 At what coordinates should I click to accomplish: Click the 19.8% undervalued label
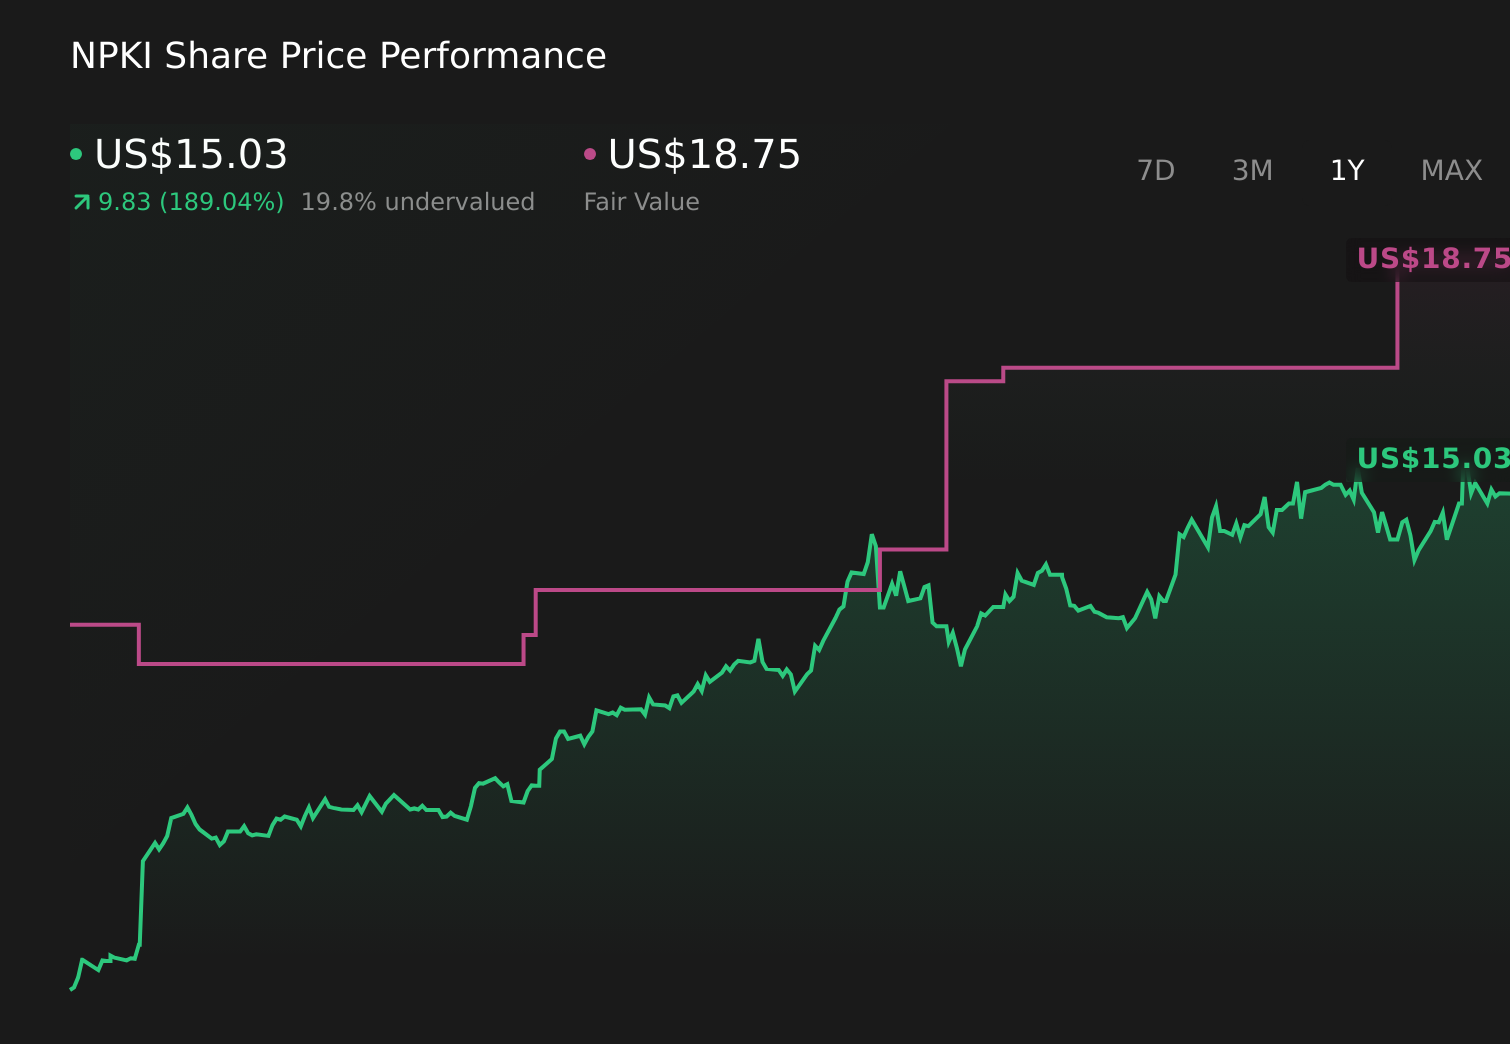click(x=418, y=201)
